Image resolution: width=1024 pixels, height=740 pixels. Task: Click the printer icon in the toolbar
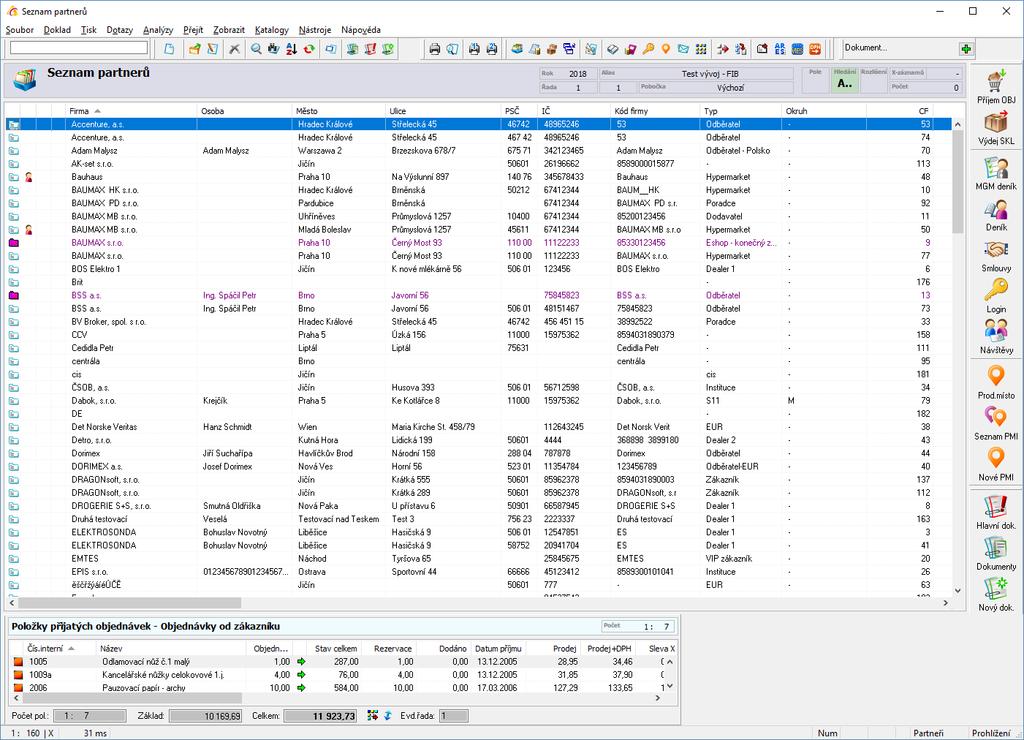point(434,49)
